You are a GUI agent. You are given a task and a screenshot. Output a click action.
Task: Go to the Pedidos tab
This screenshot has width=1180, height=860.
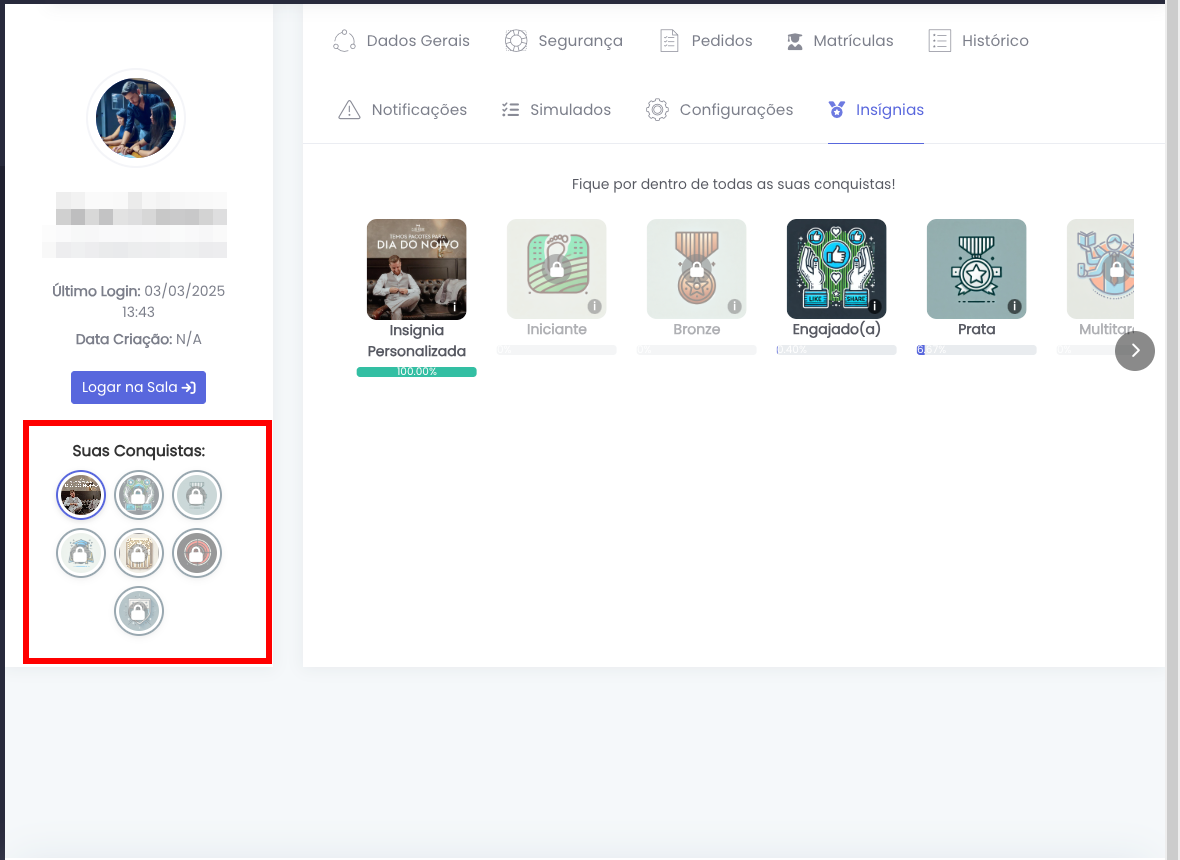click(706, 41)
